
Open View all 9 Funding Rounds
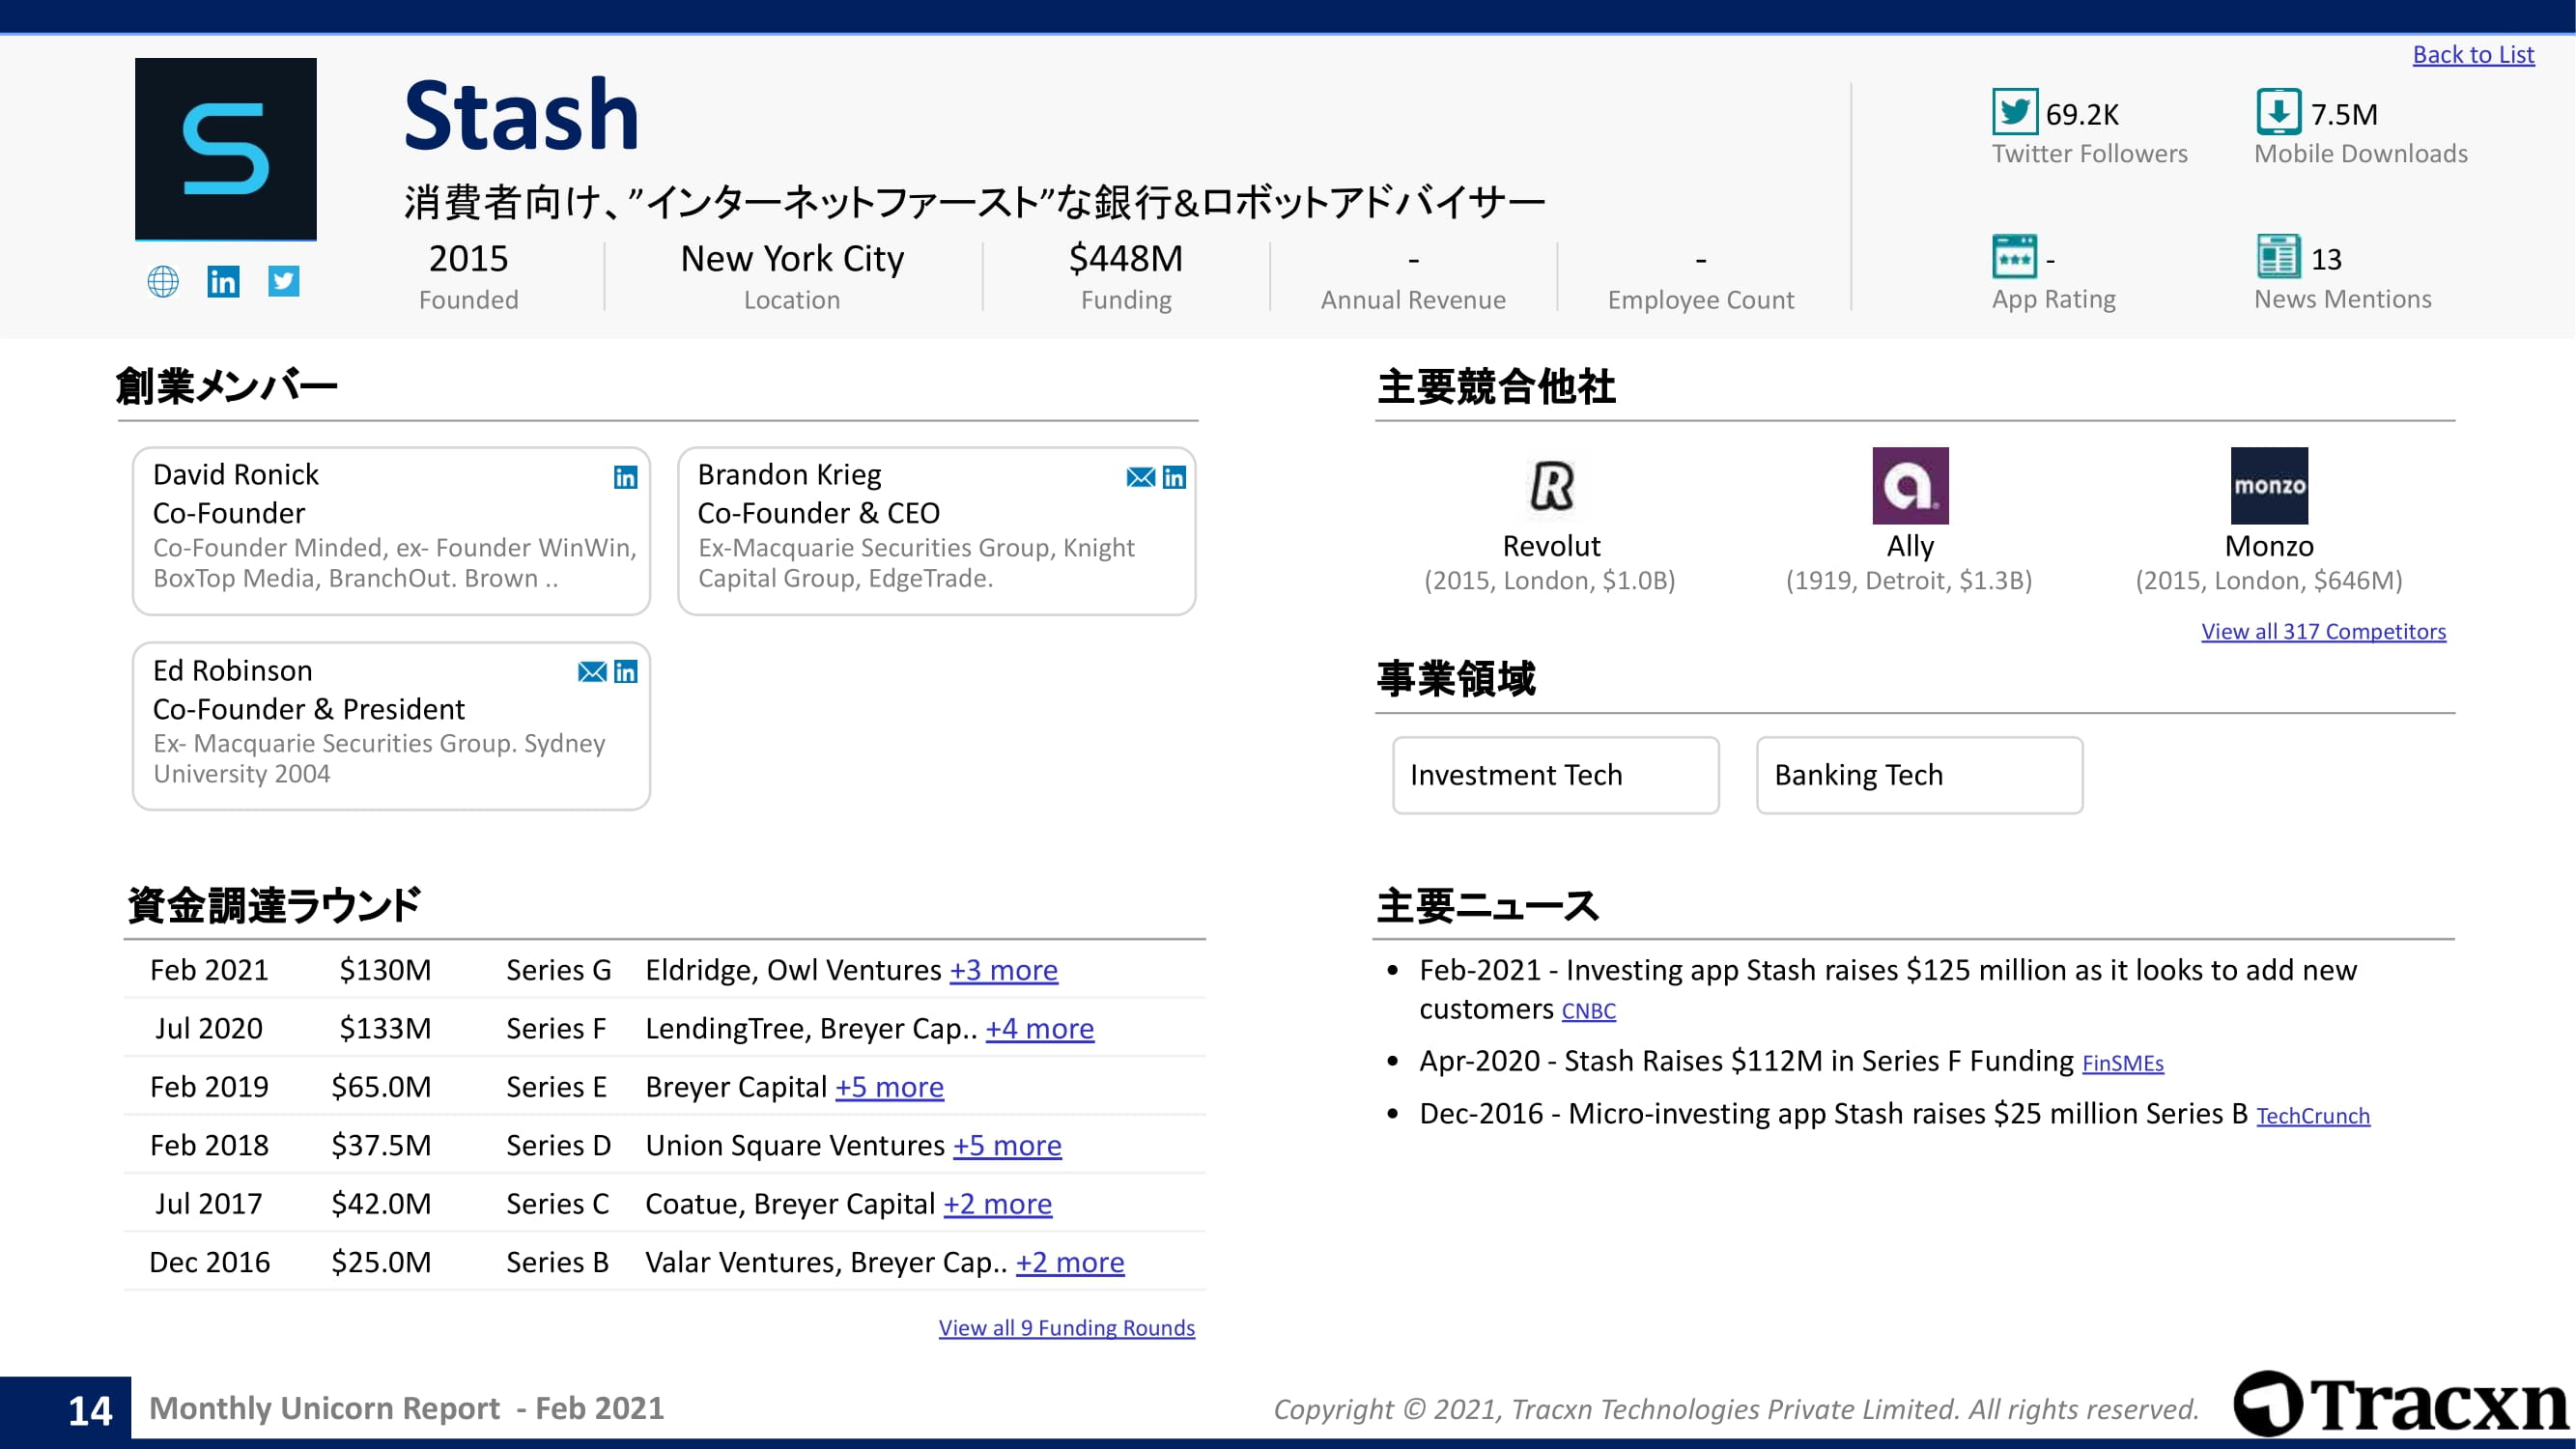click(1066, 1327)
